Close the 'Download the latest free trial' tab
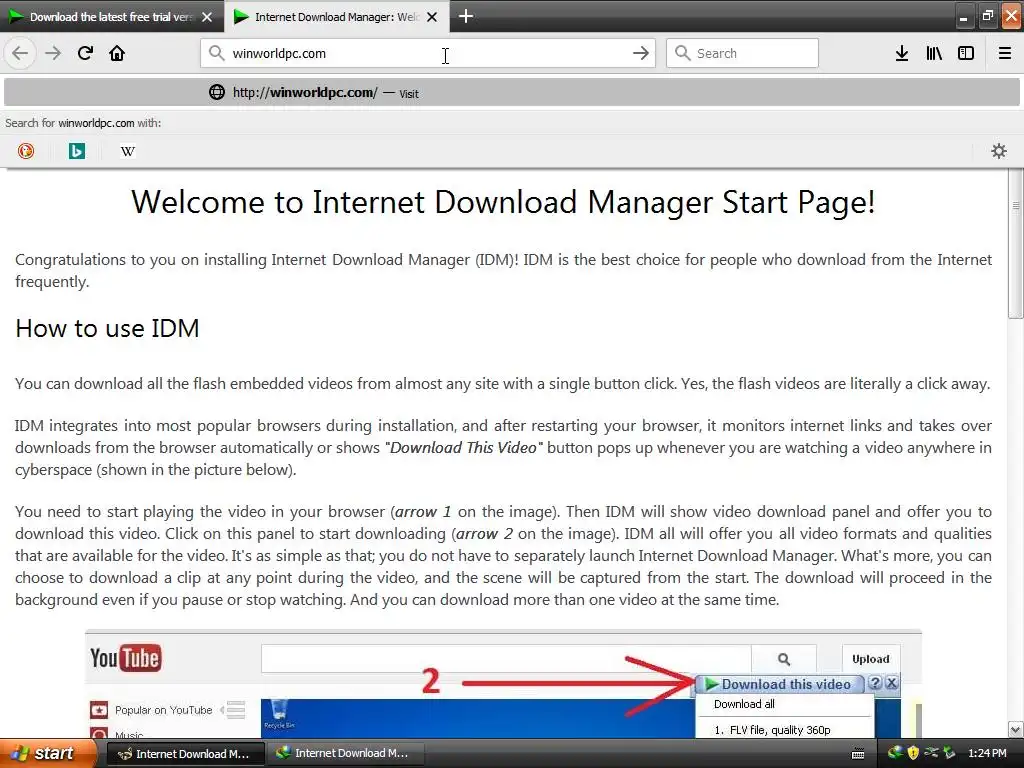Screen dimensions: 1024x768 [207, 17]
